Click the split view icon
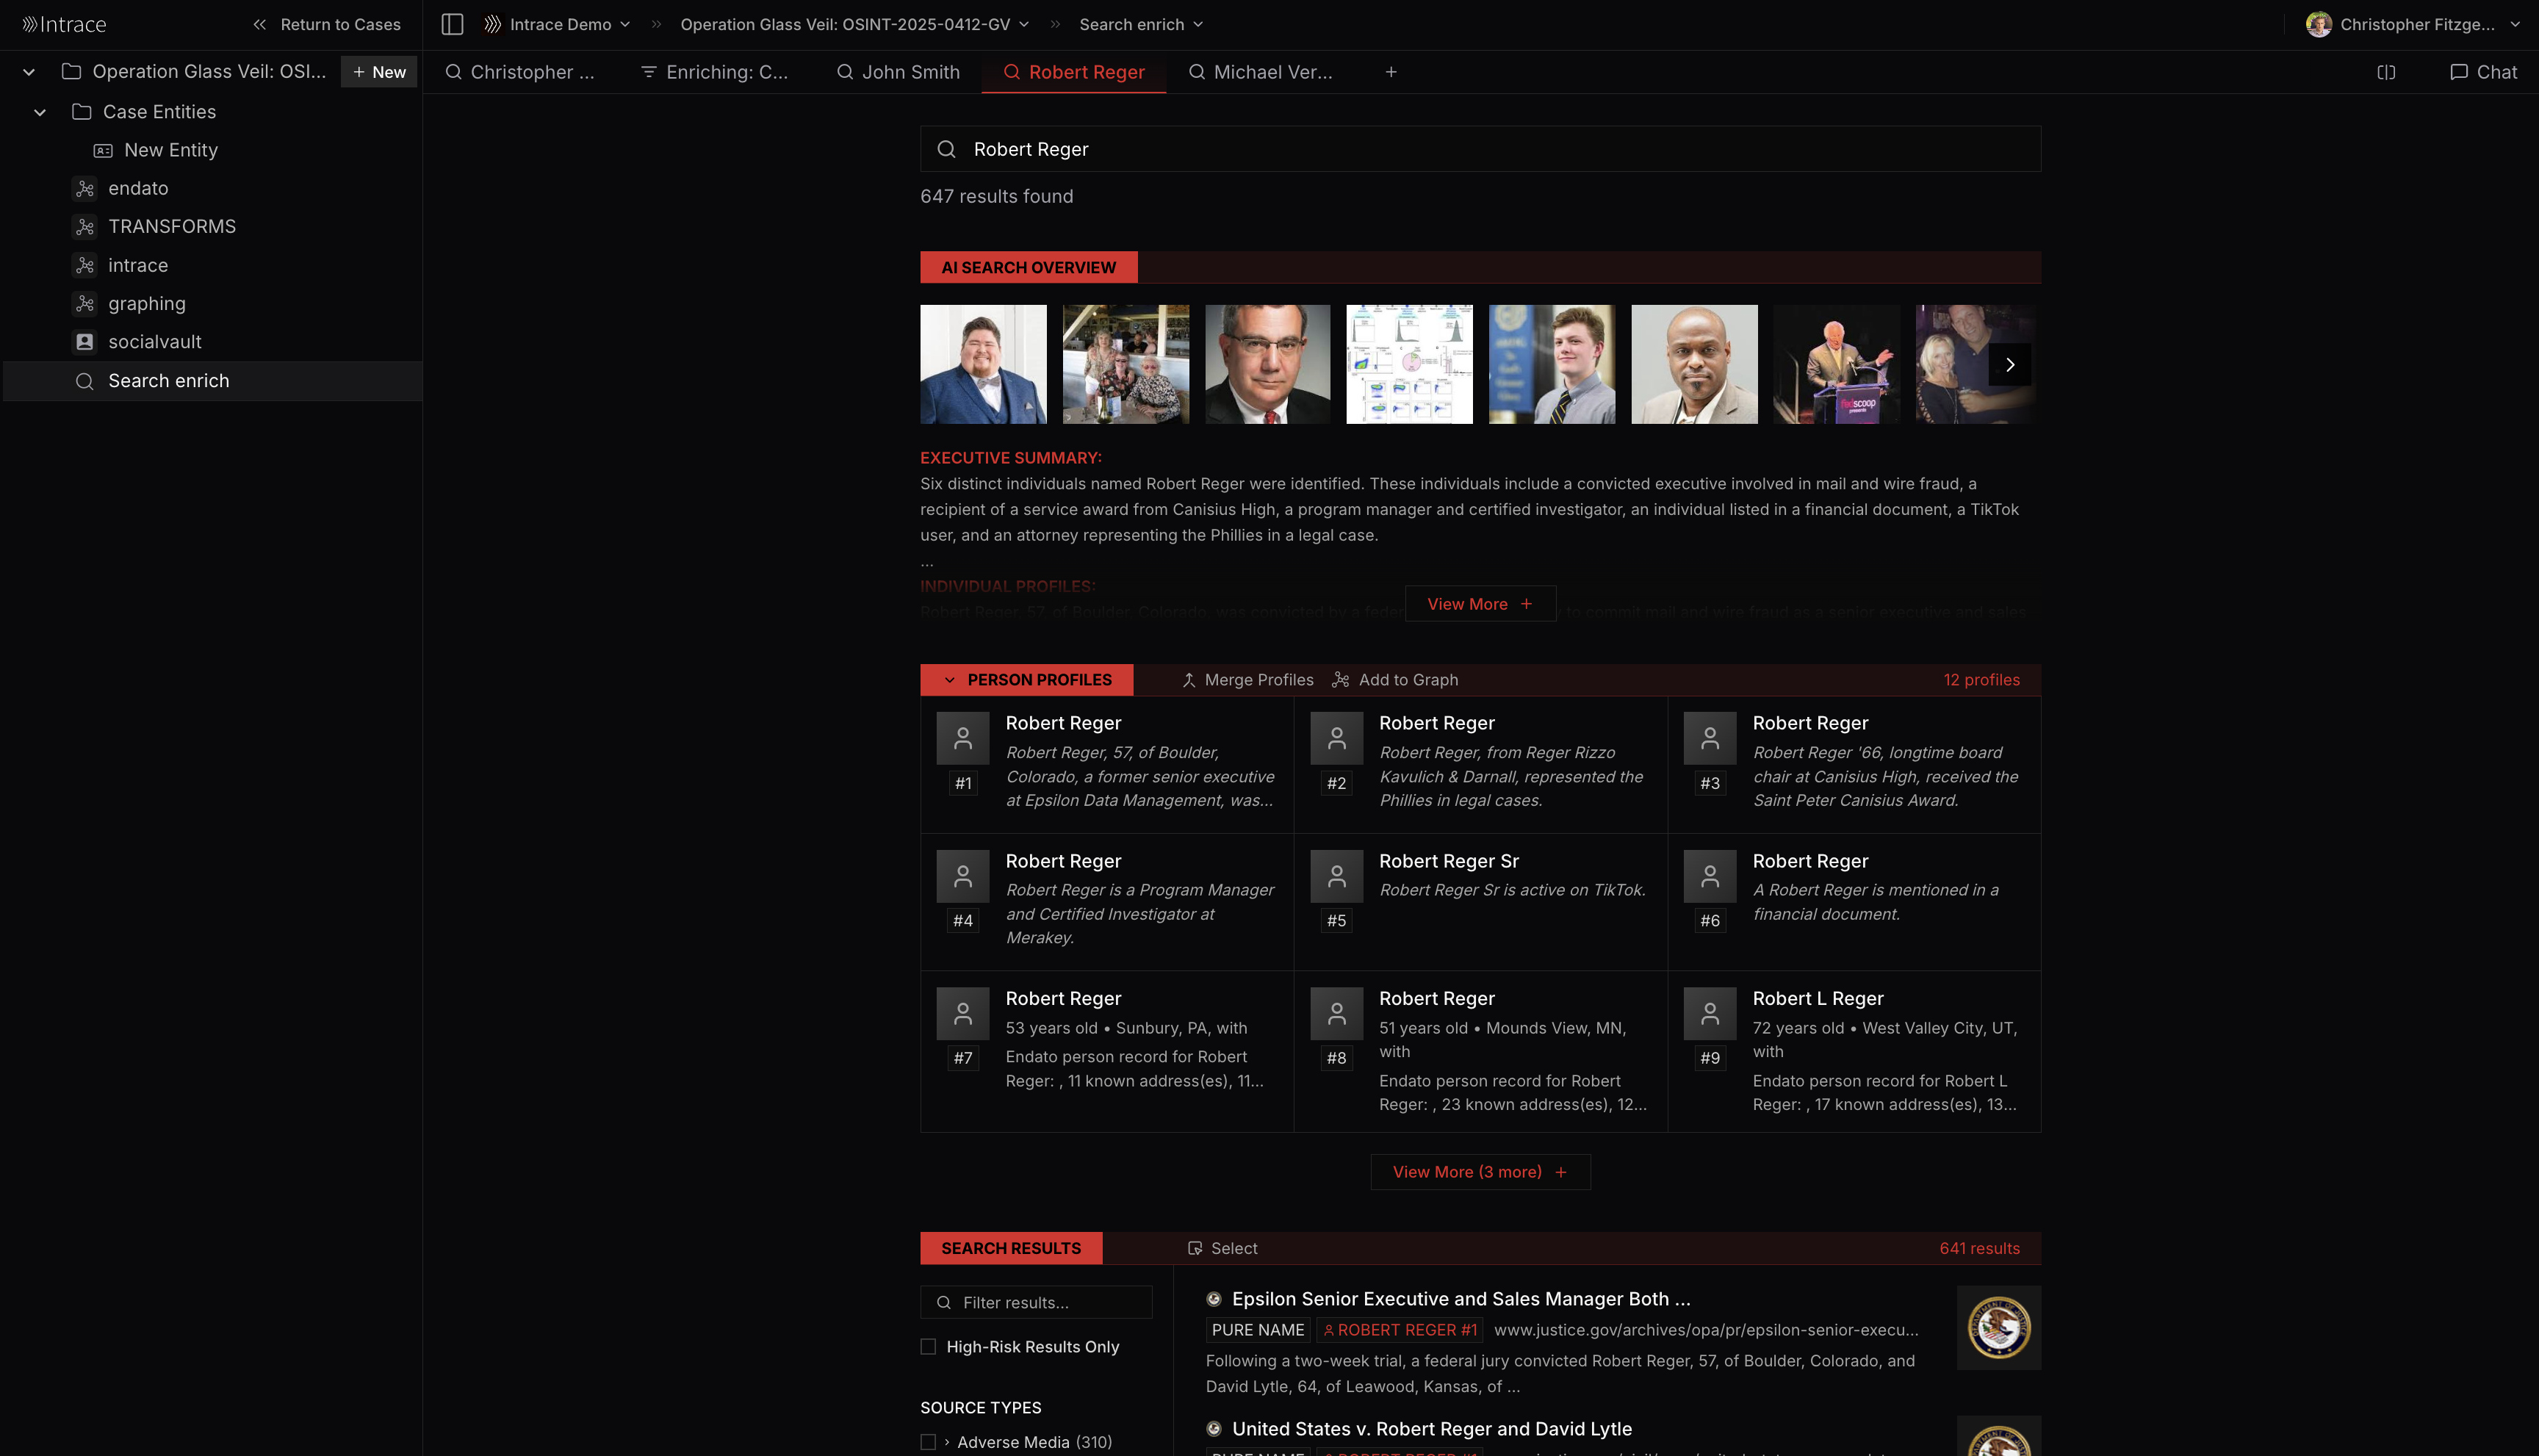The width and height of the screenshot is (2539, 1456). 2386,72
